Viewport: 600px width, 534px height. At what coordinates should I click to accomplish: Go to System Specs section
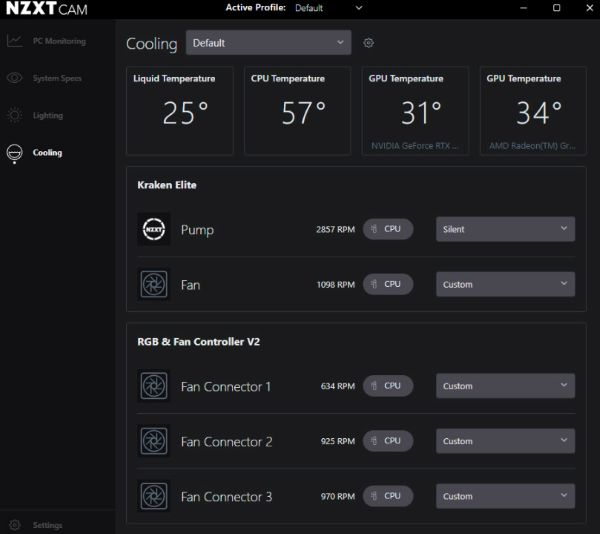click(57, 78)
